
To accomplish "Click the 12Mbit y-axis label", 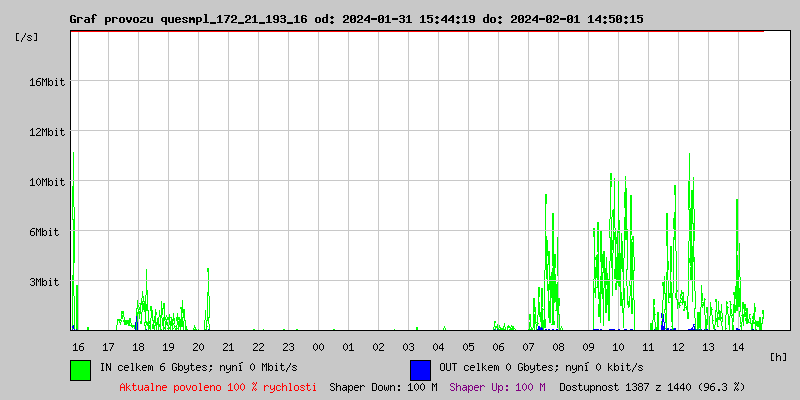I will tap(47, 132).
